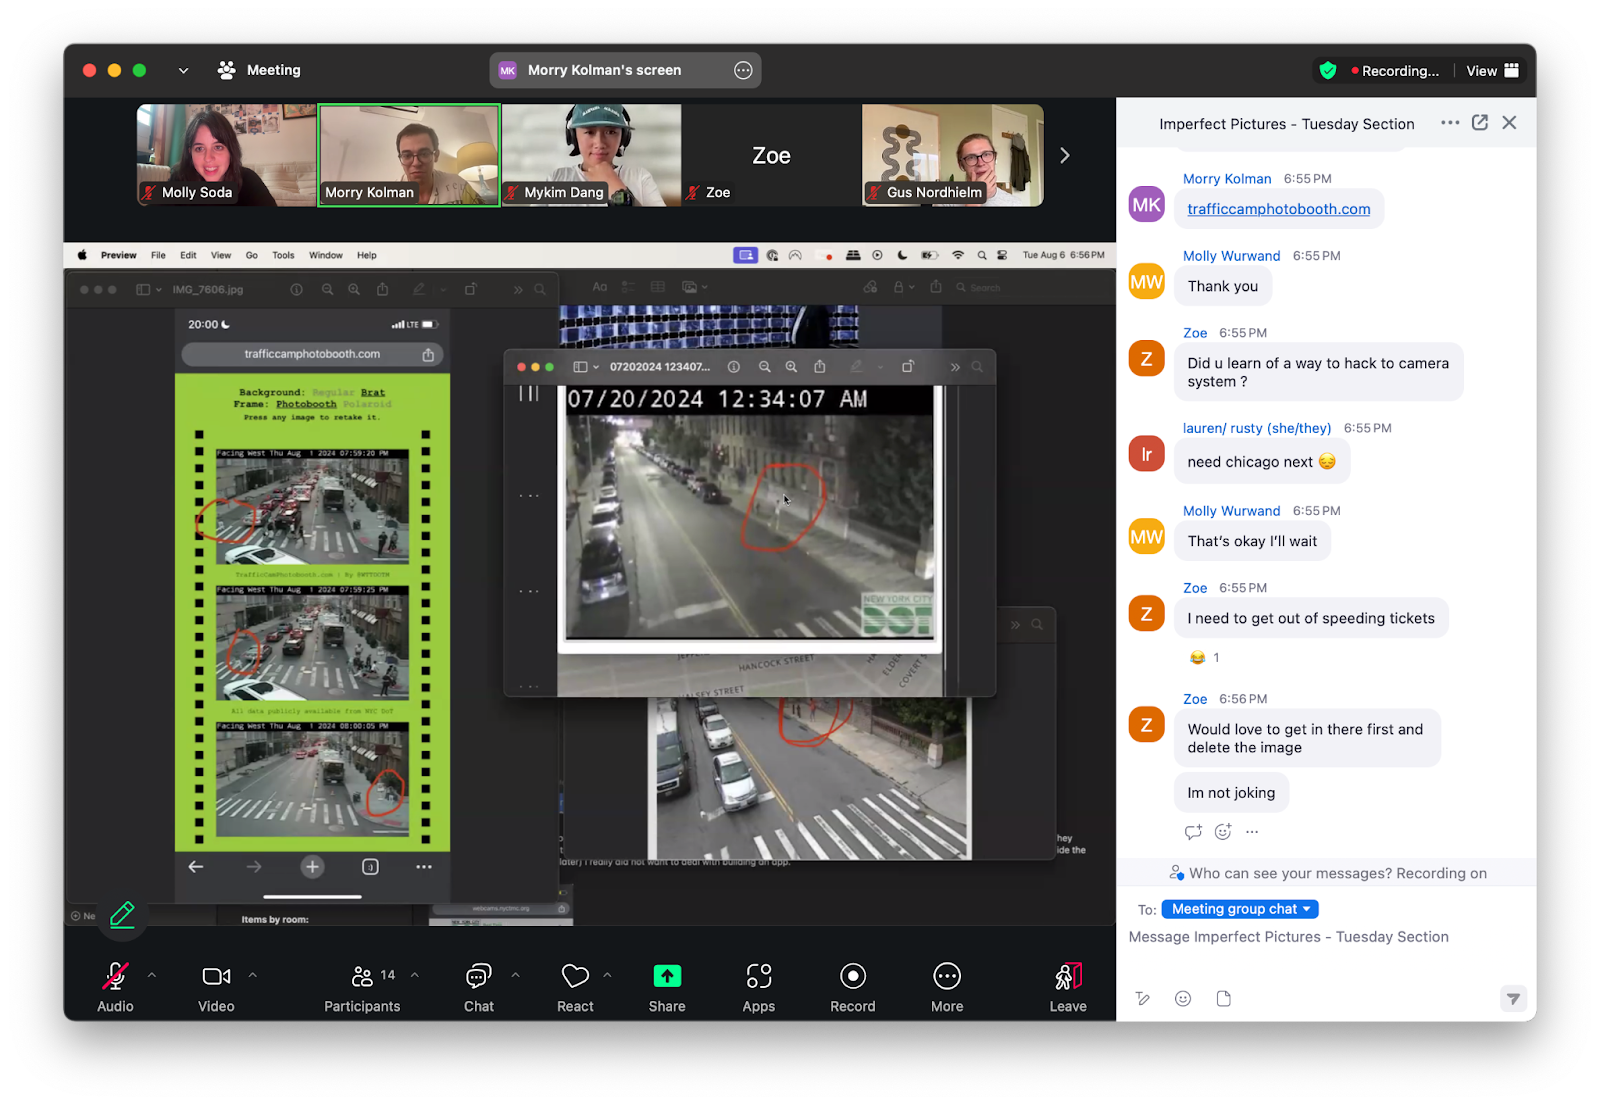Click Morry Kolman's name in chat
Screen dimensions: 1600x1105
pyautogui.click(x=1227, y=179)
